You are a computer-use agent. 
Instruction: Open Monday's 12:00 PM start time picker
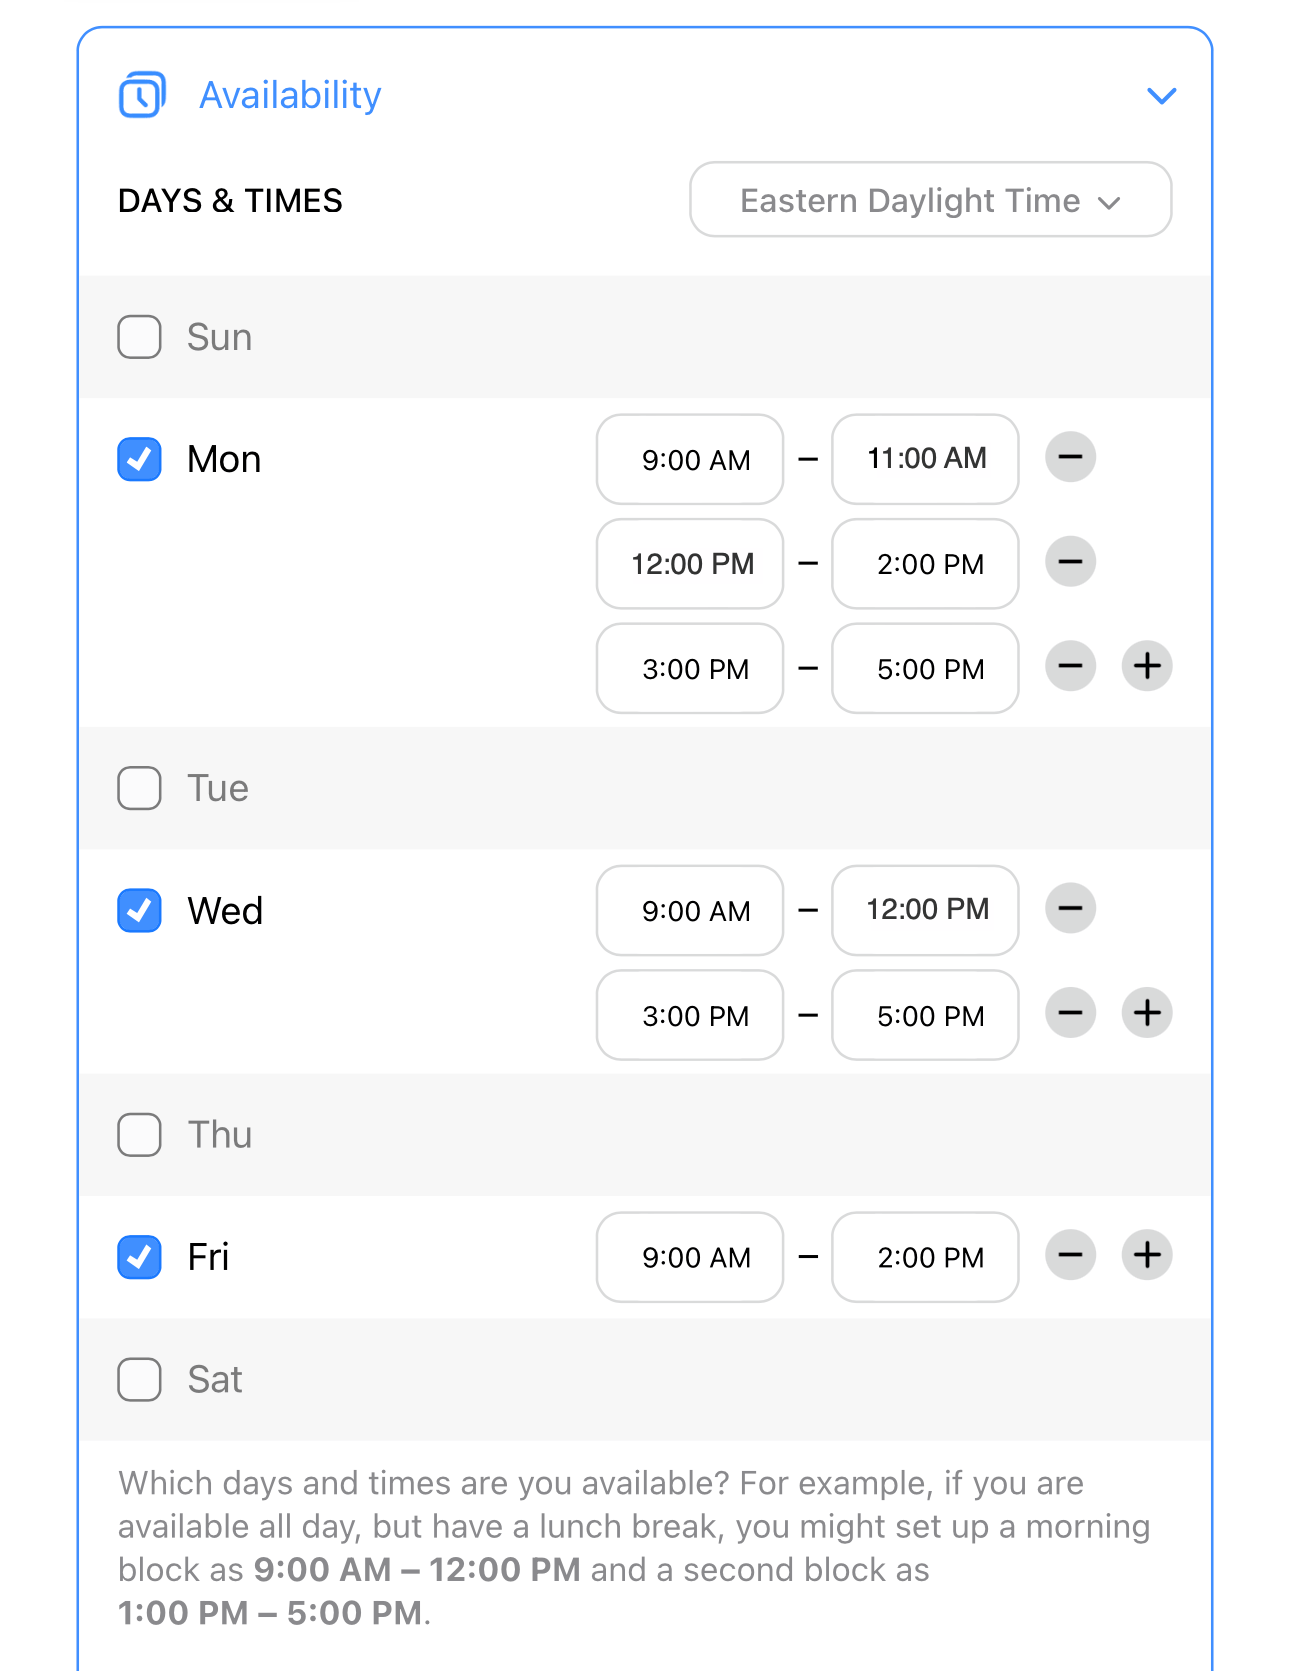pyautogui.click(x=690, y=563)
